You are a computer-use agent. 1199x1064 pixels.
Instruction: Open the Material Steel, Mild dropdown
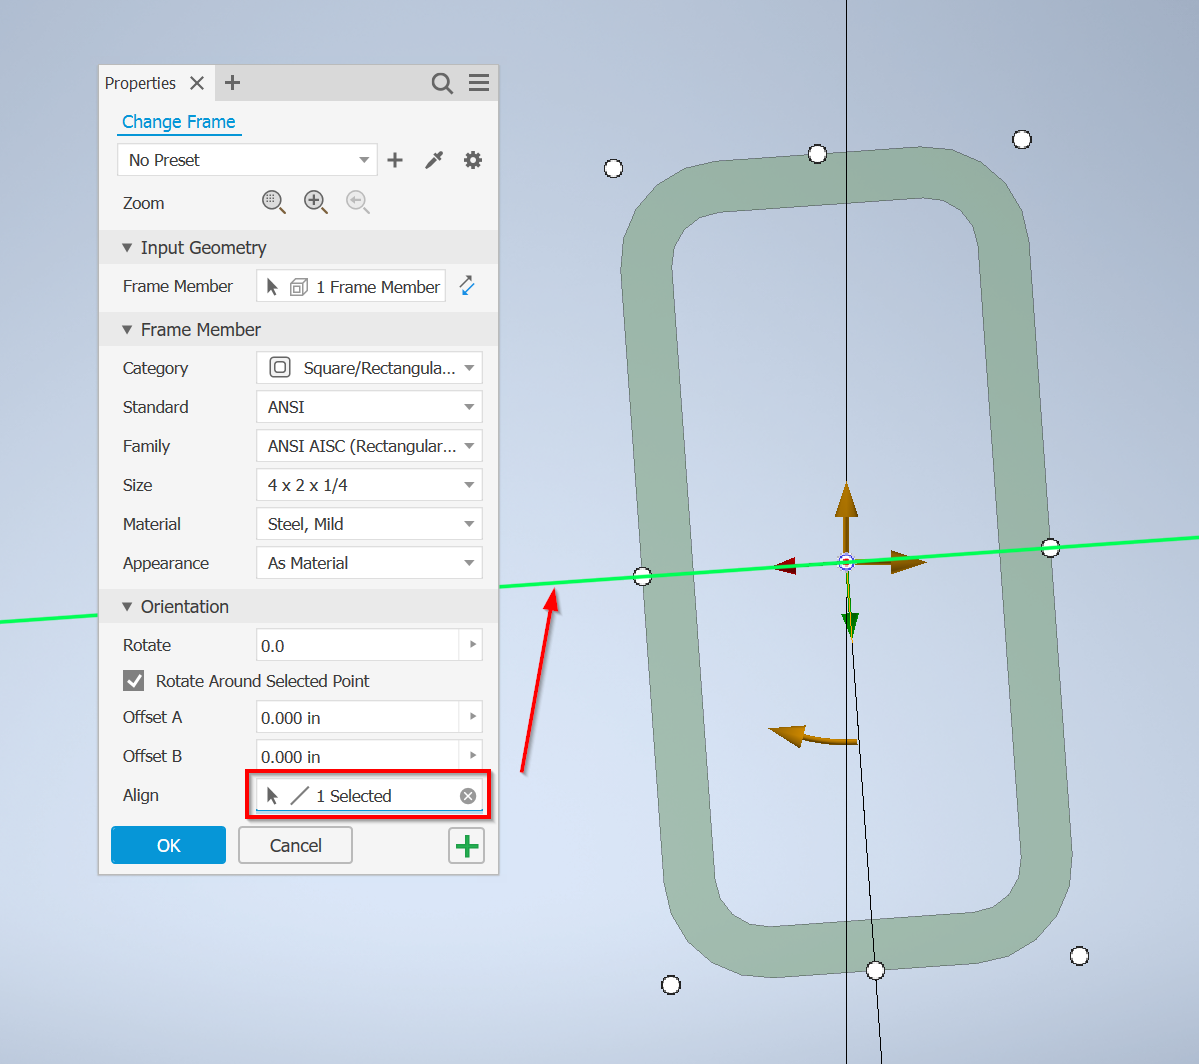click(x=369, y=524)
